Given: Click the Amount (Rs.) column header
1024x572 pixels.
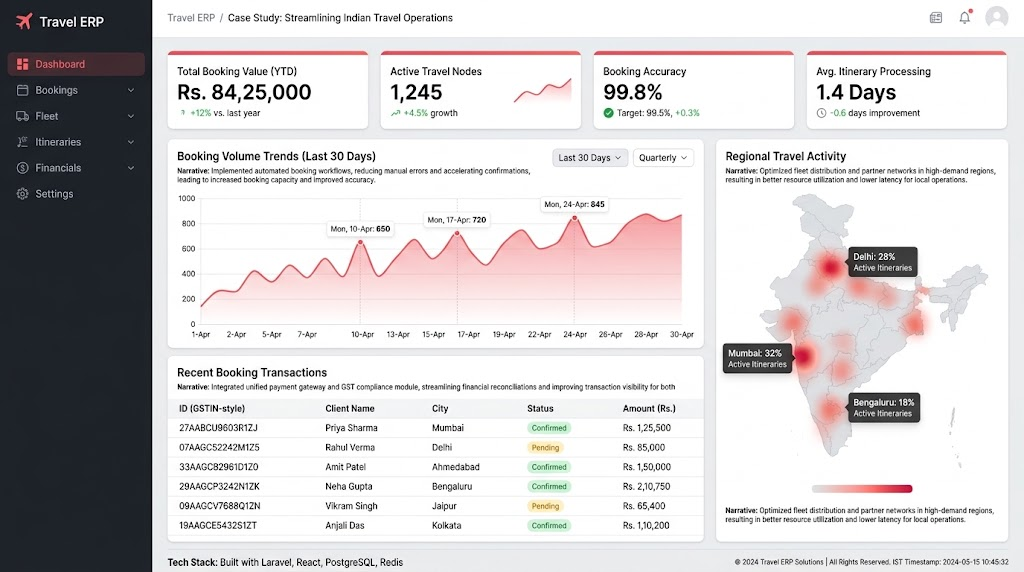Looking at the screenshot, I should (x=649, y=408).
